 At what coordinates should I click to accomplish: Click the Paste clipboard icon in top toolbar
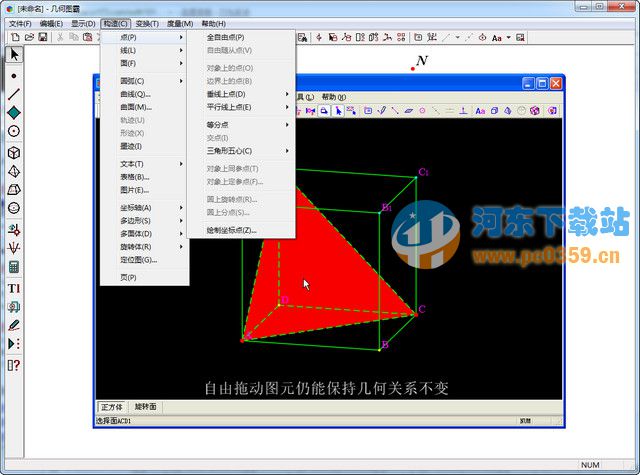[87, 38]
